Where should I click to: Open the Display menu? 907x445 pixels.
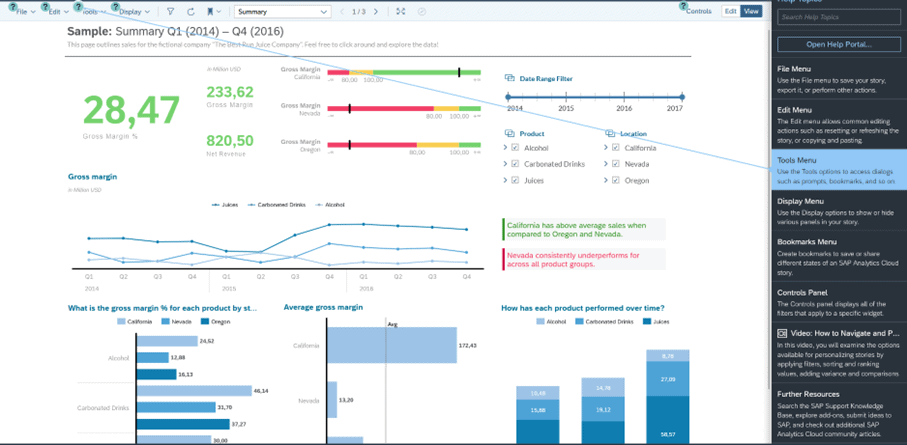[133, 12]
